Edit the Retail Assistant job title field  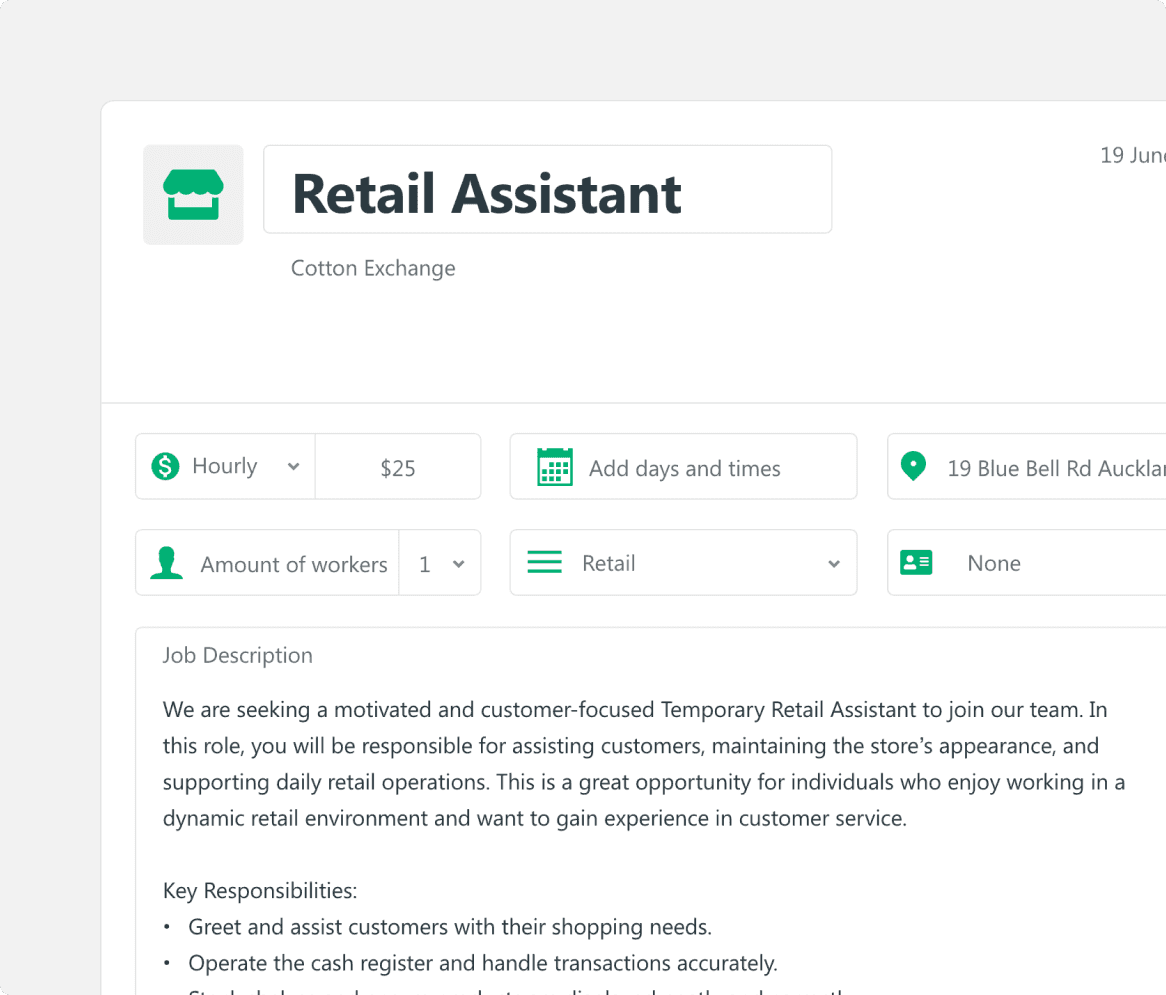(547, 190)
